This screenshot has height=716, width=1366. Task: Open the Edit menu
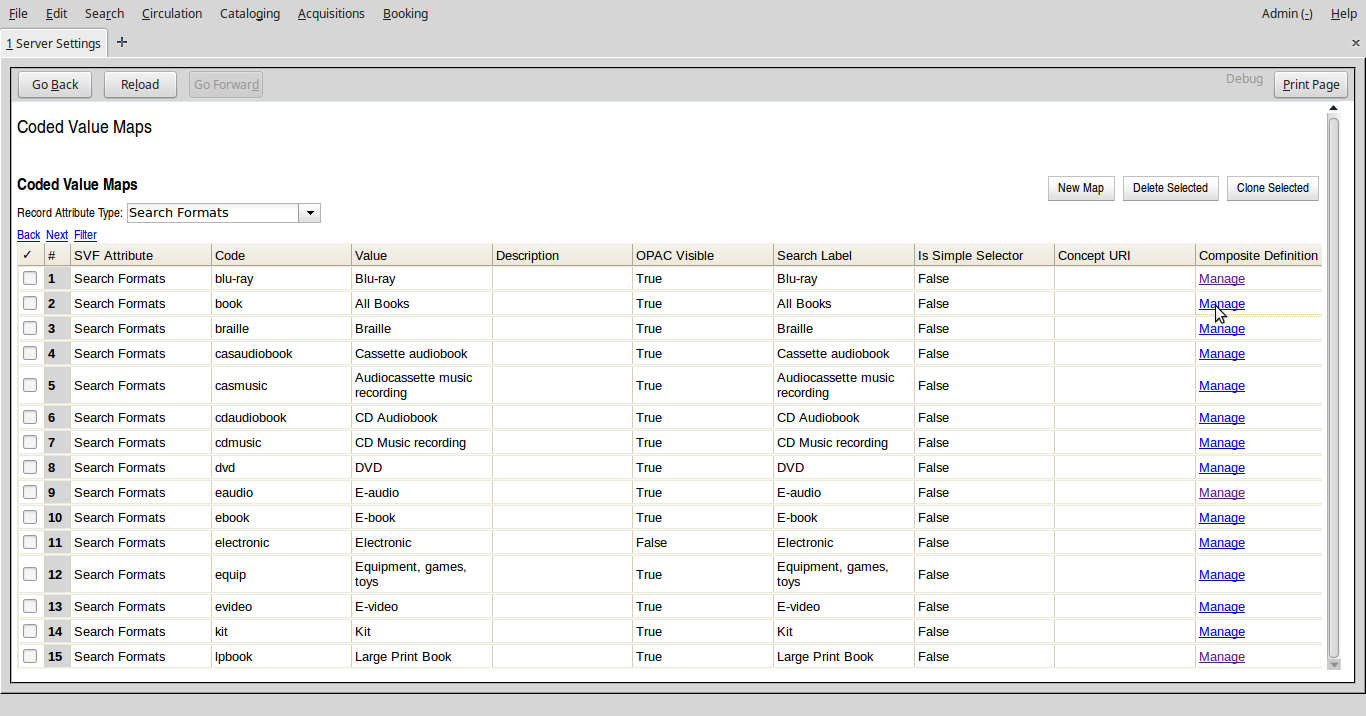coord(56,13)
